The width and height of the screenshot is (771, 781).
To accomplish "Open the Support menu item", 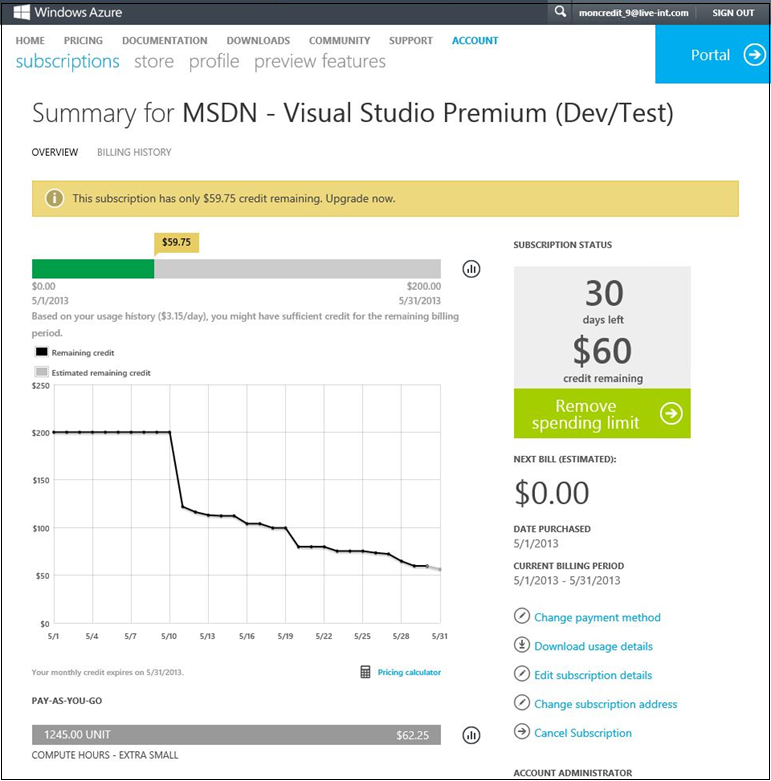I will click(411, 40).
